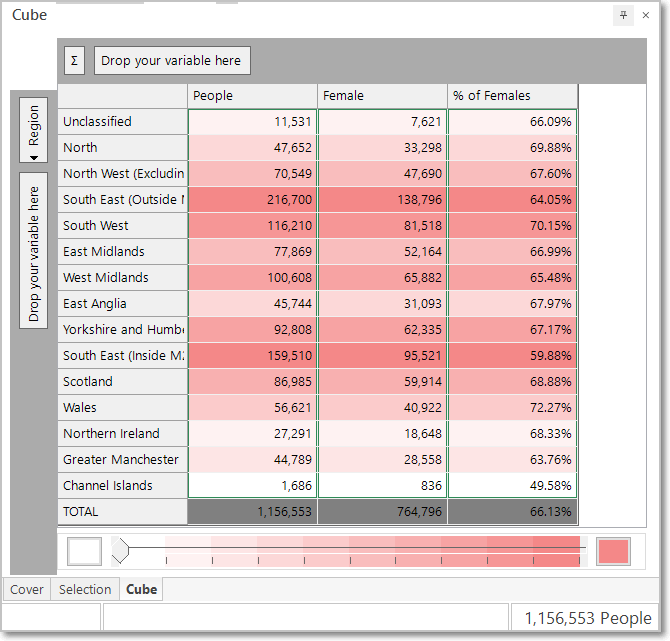Viewport: 670px width, 641px height.
Task: Click the sigma statistics button
Action: click(x=74, y=61)
